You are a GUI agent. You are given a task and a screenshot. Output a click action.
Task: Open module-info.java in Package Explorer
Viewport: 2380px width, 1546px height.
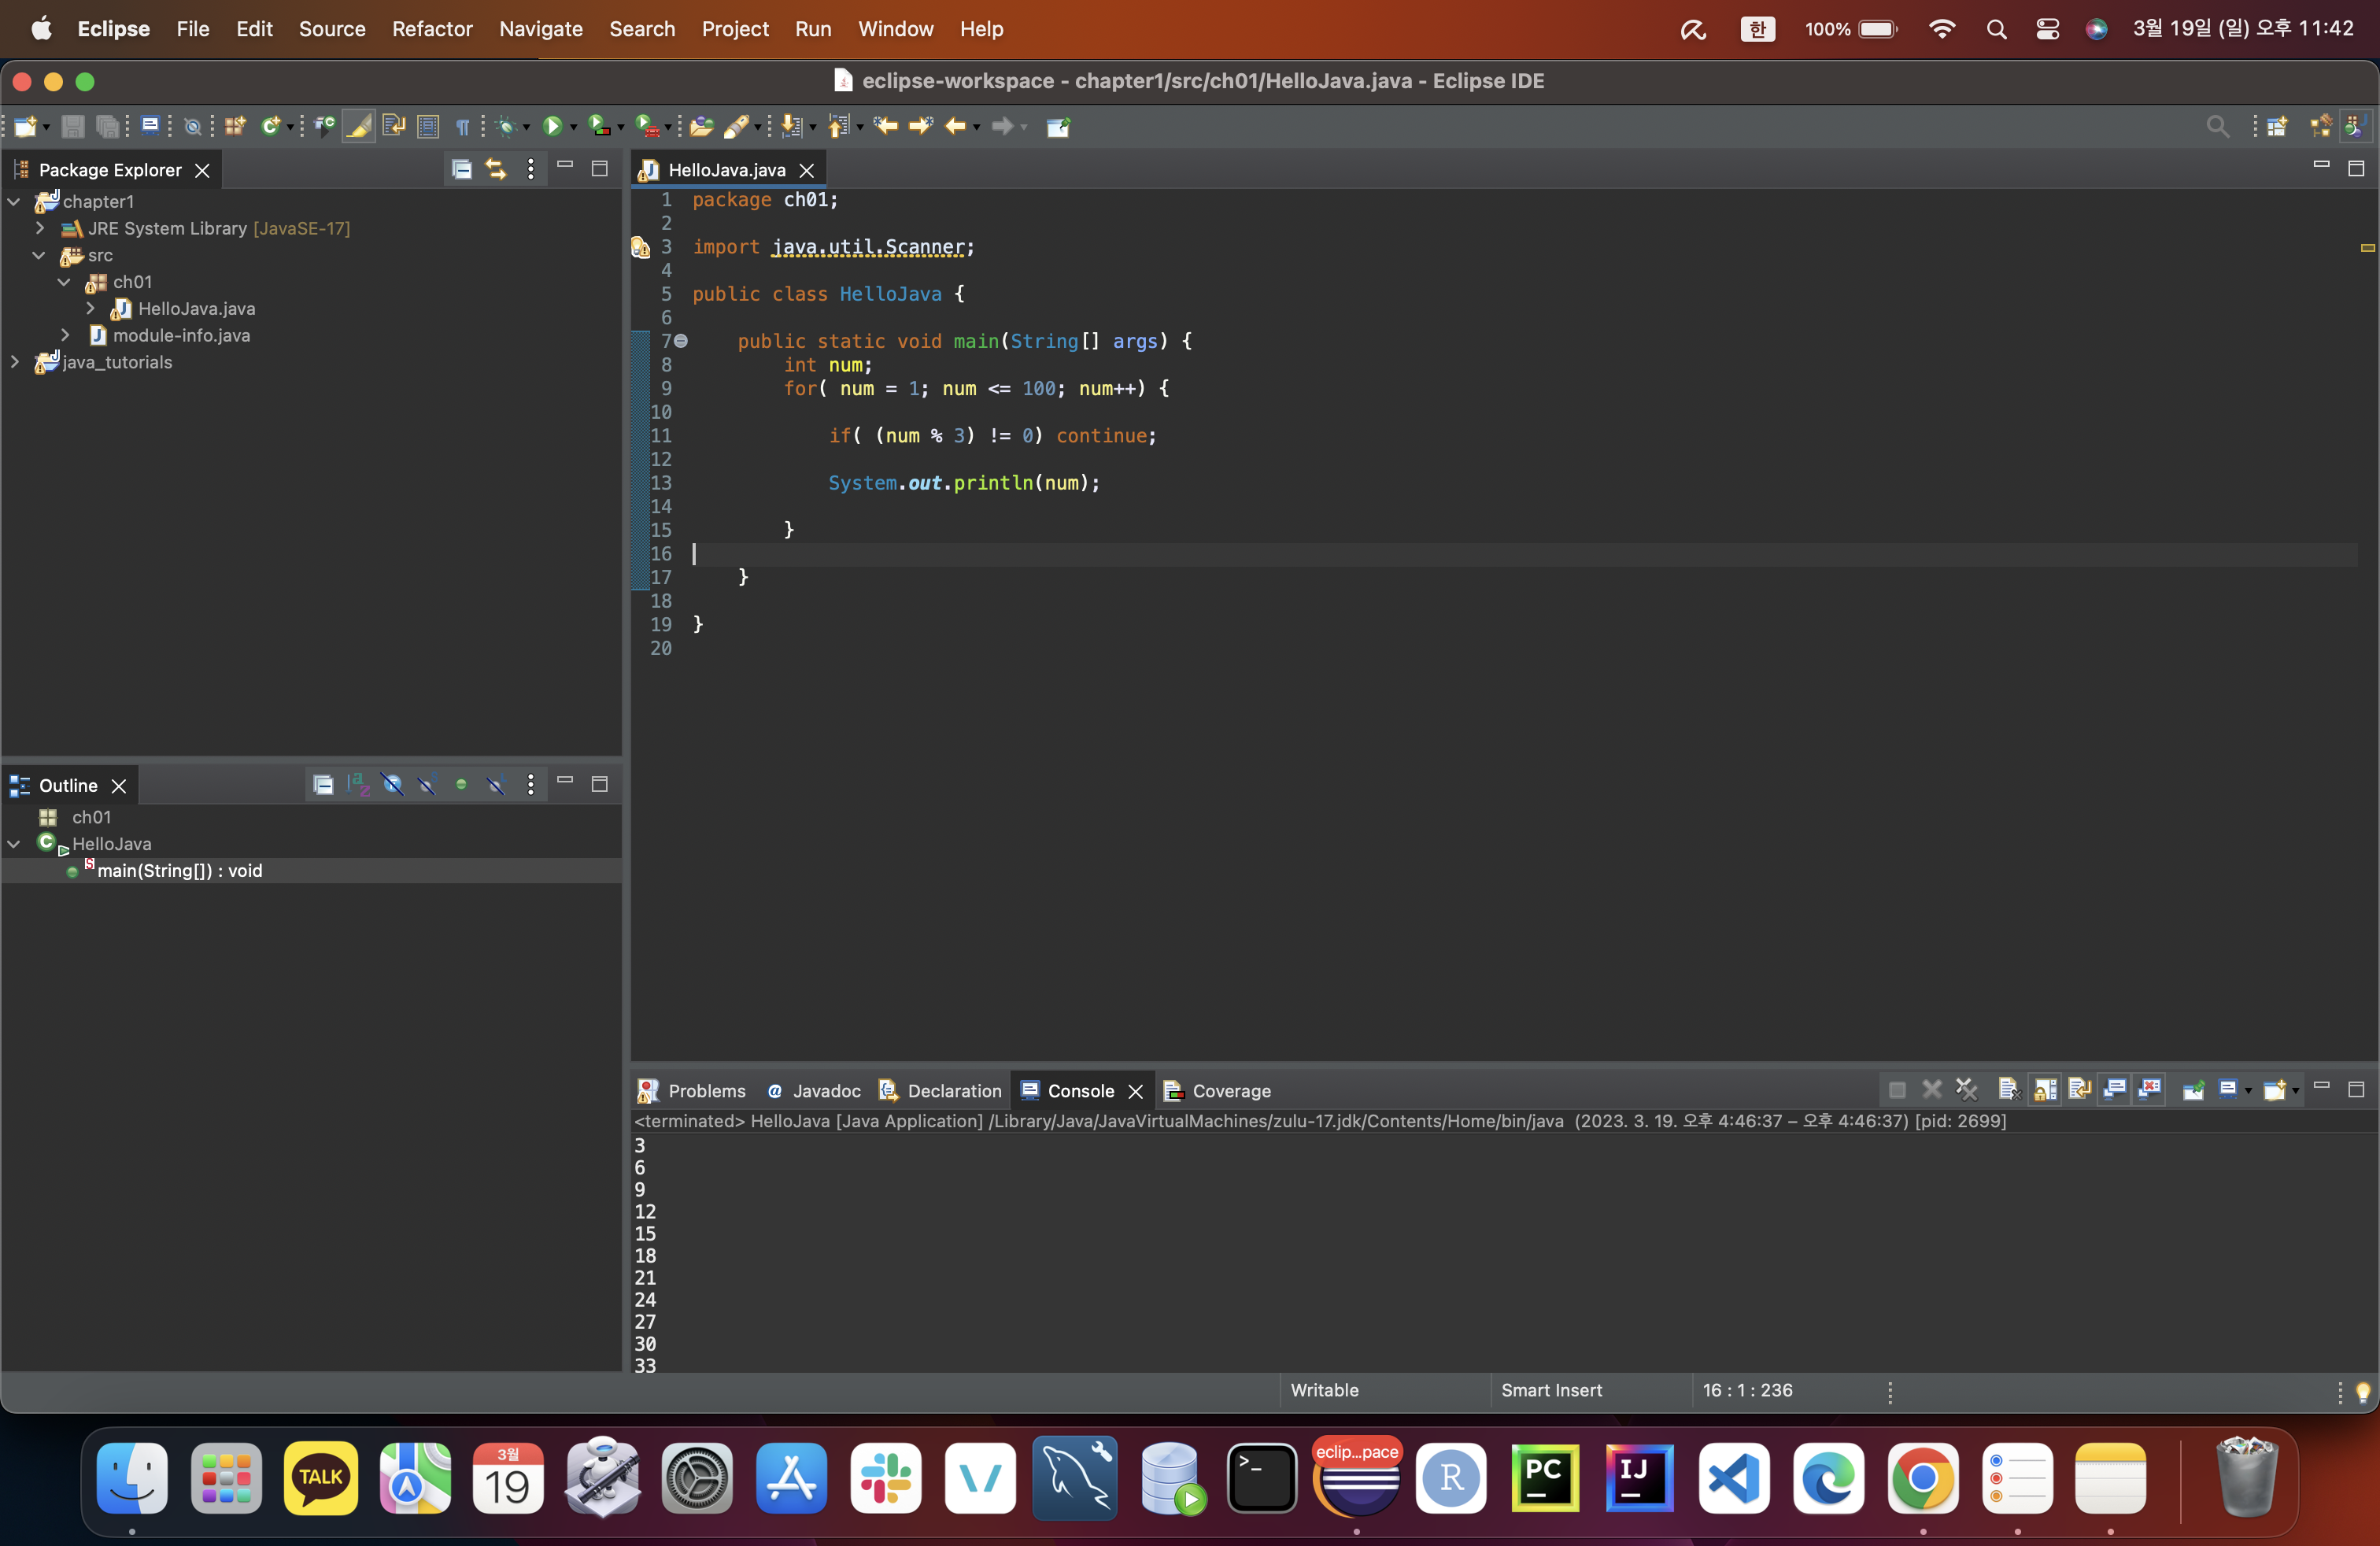tap(181, 336)
